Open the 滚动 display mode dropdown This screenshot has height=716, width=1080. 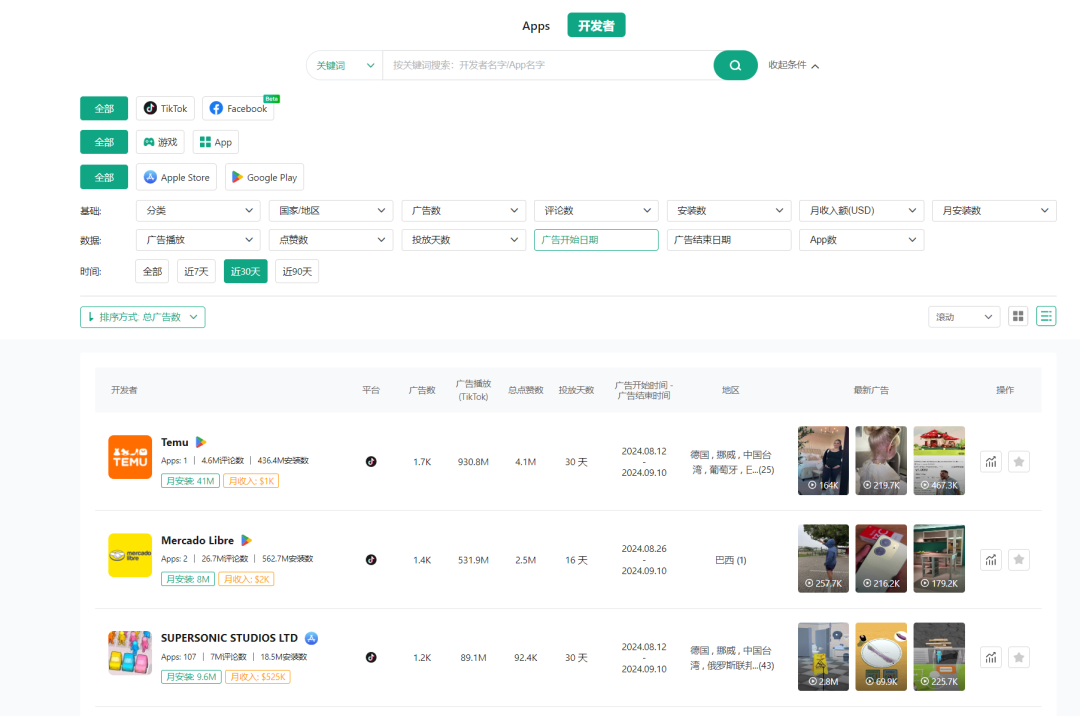pyautogui.click(x=964, y=317)
